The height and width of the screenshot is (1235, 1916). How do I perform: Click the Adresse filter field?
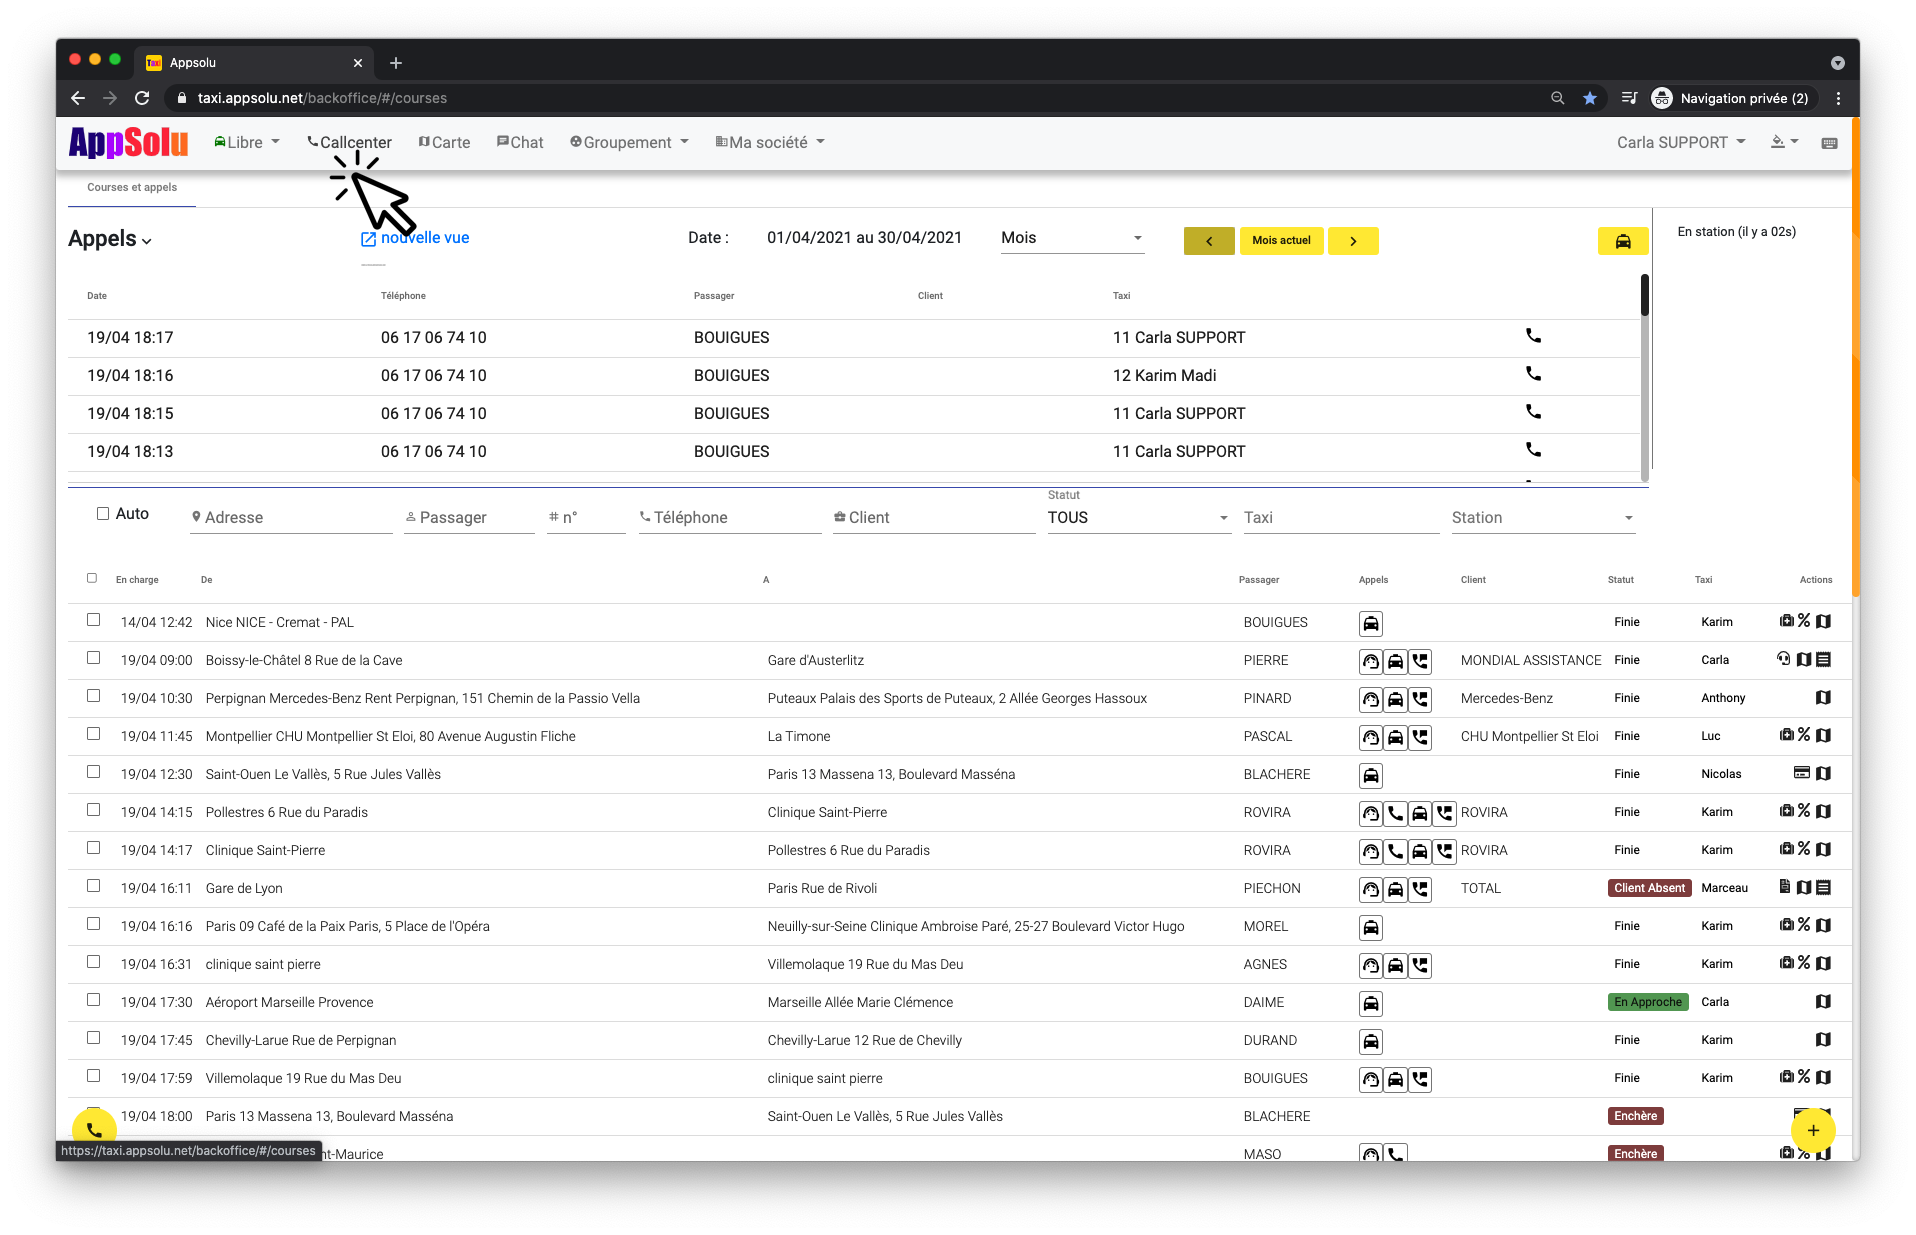coord(291,518)
